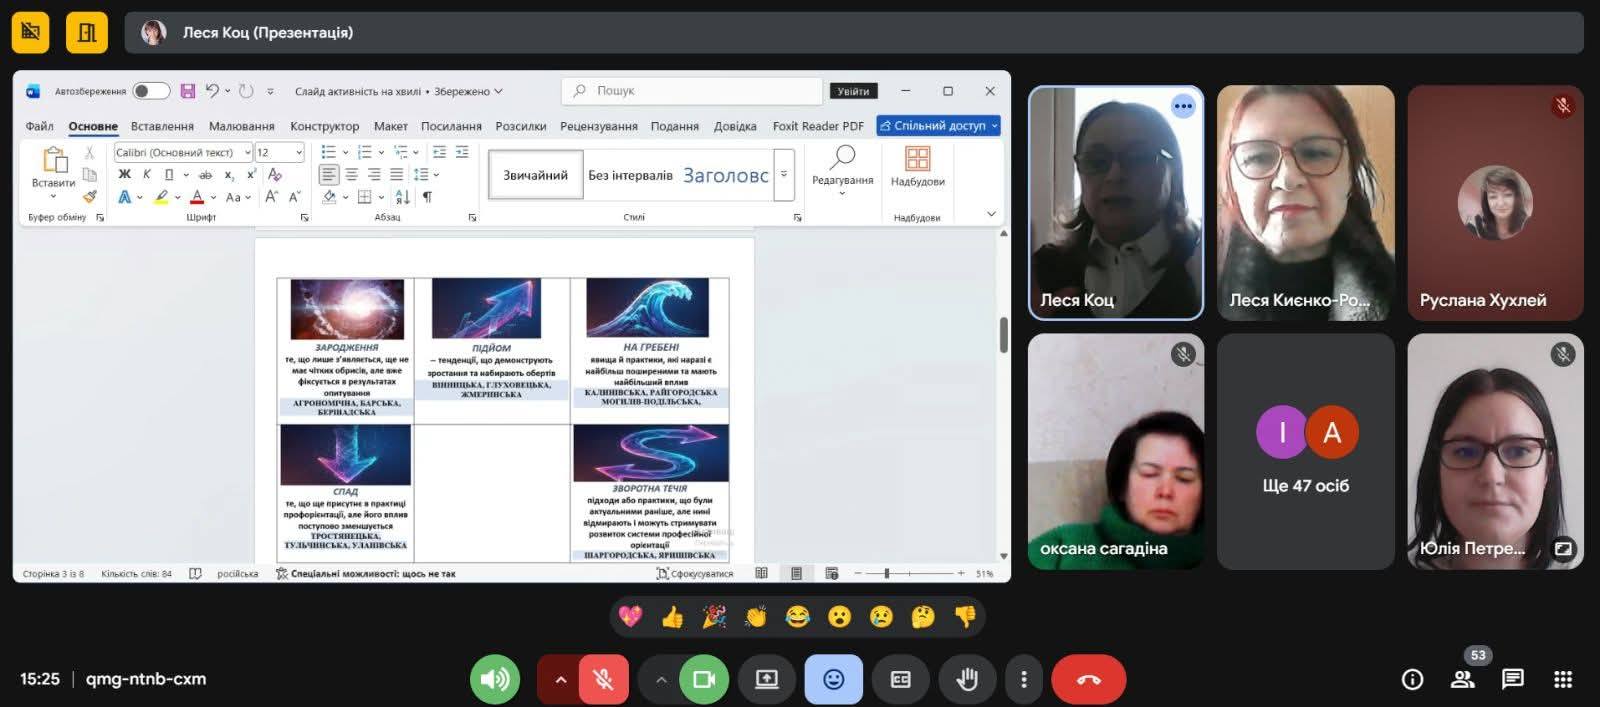Viewport: 1600px width, 707px height.
Task: Click the Ще 47 осіб tile
Action: [1305, 451]
